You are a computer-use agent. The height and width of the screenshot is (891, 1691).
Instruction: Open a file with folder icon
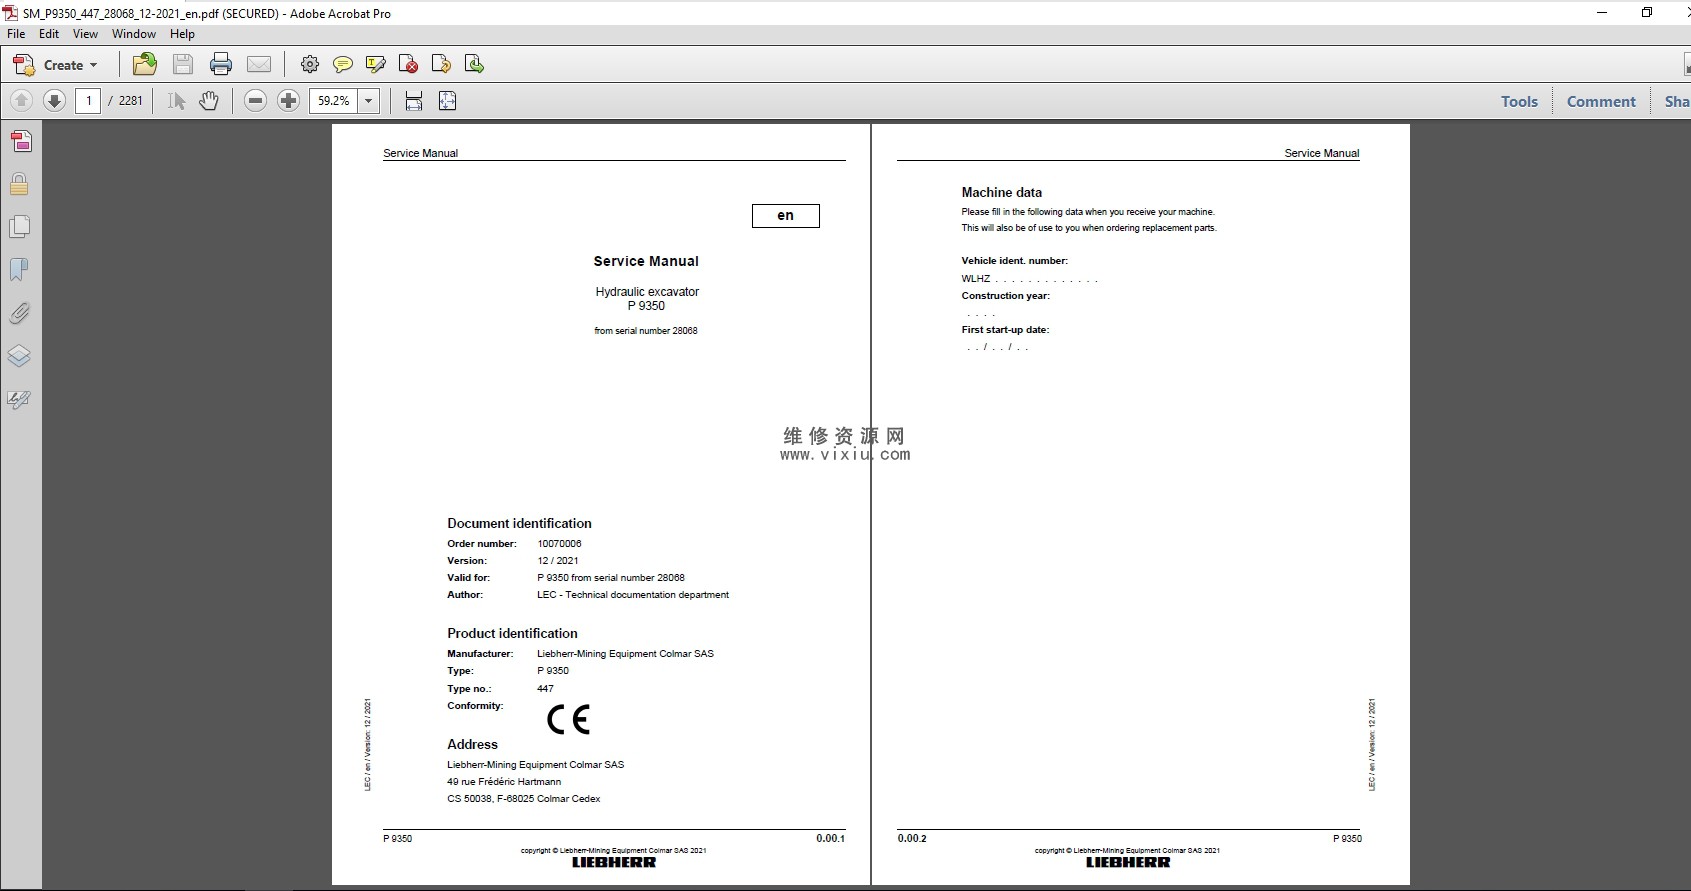(145, 65)
